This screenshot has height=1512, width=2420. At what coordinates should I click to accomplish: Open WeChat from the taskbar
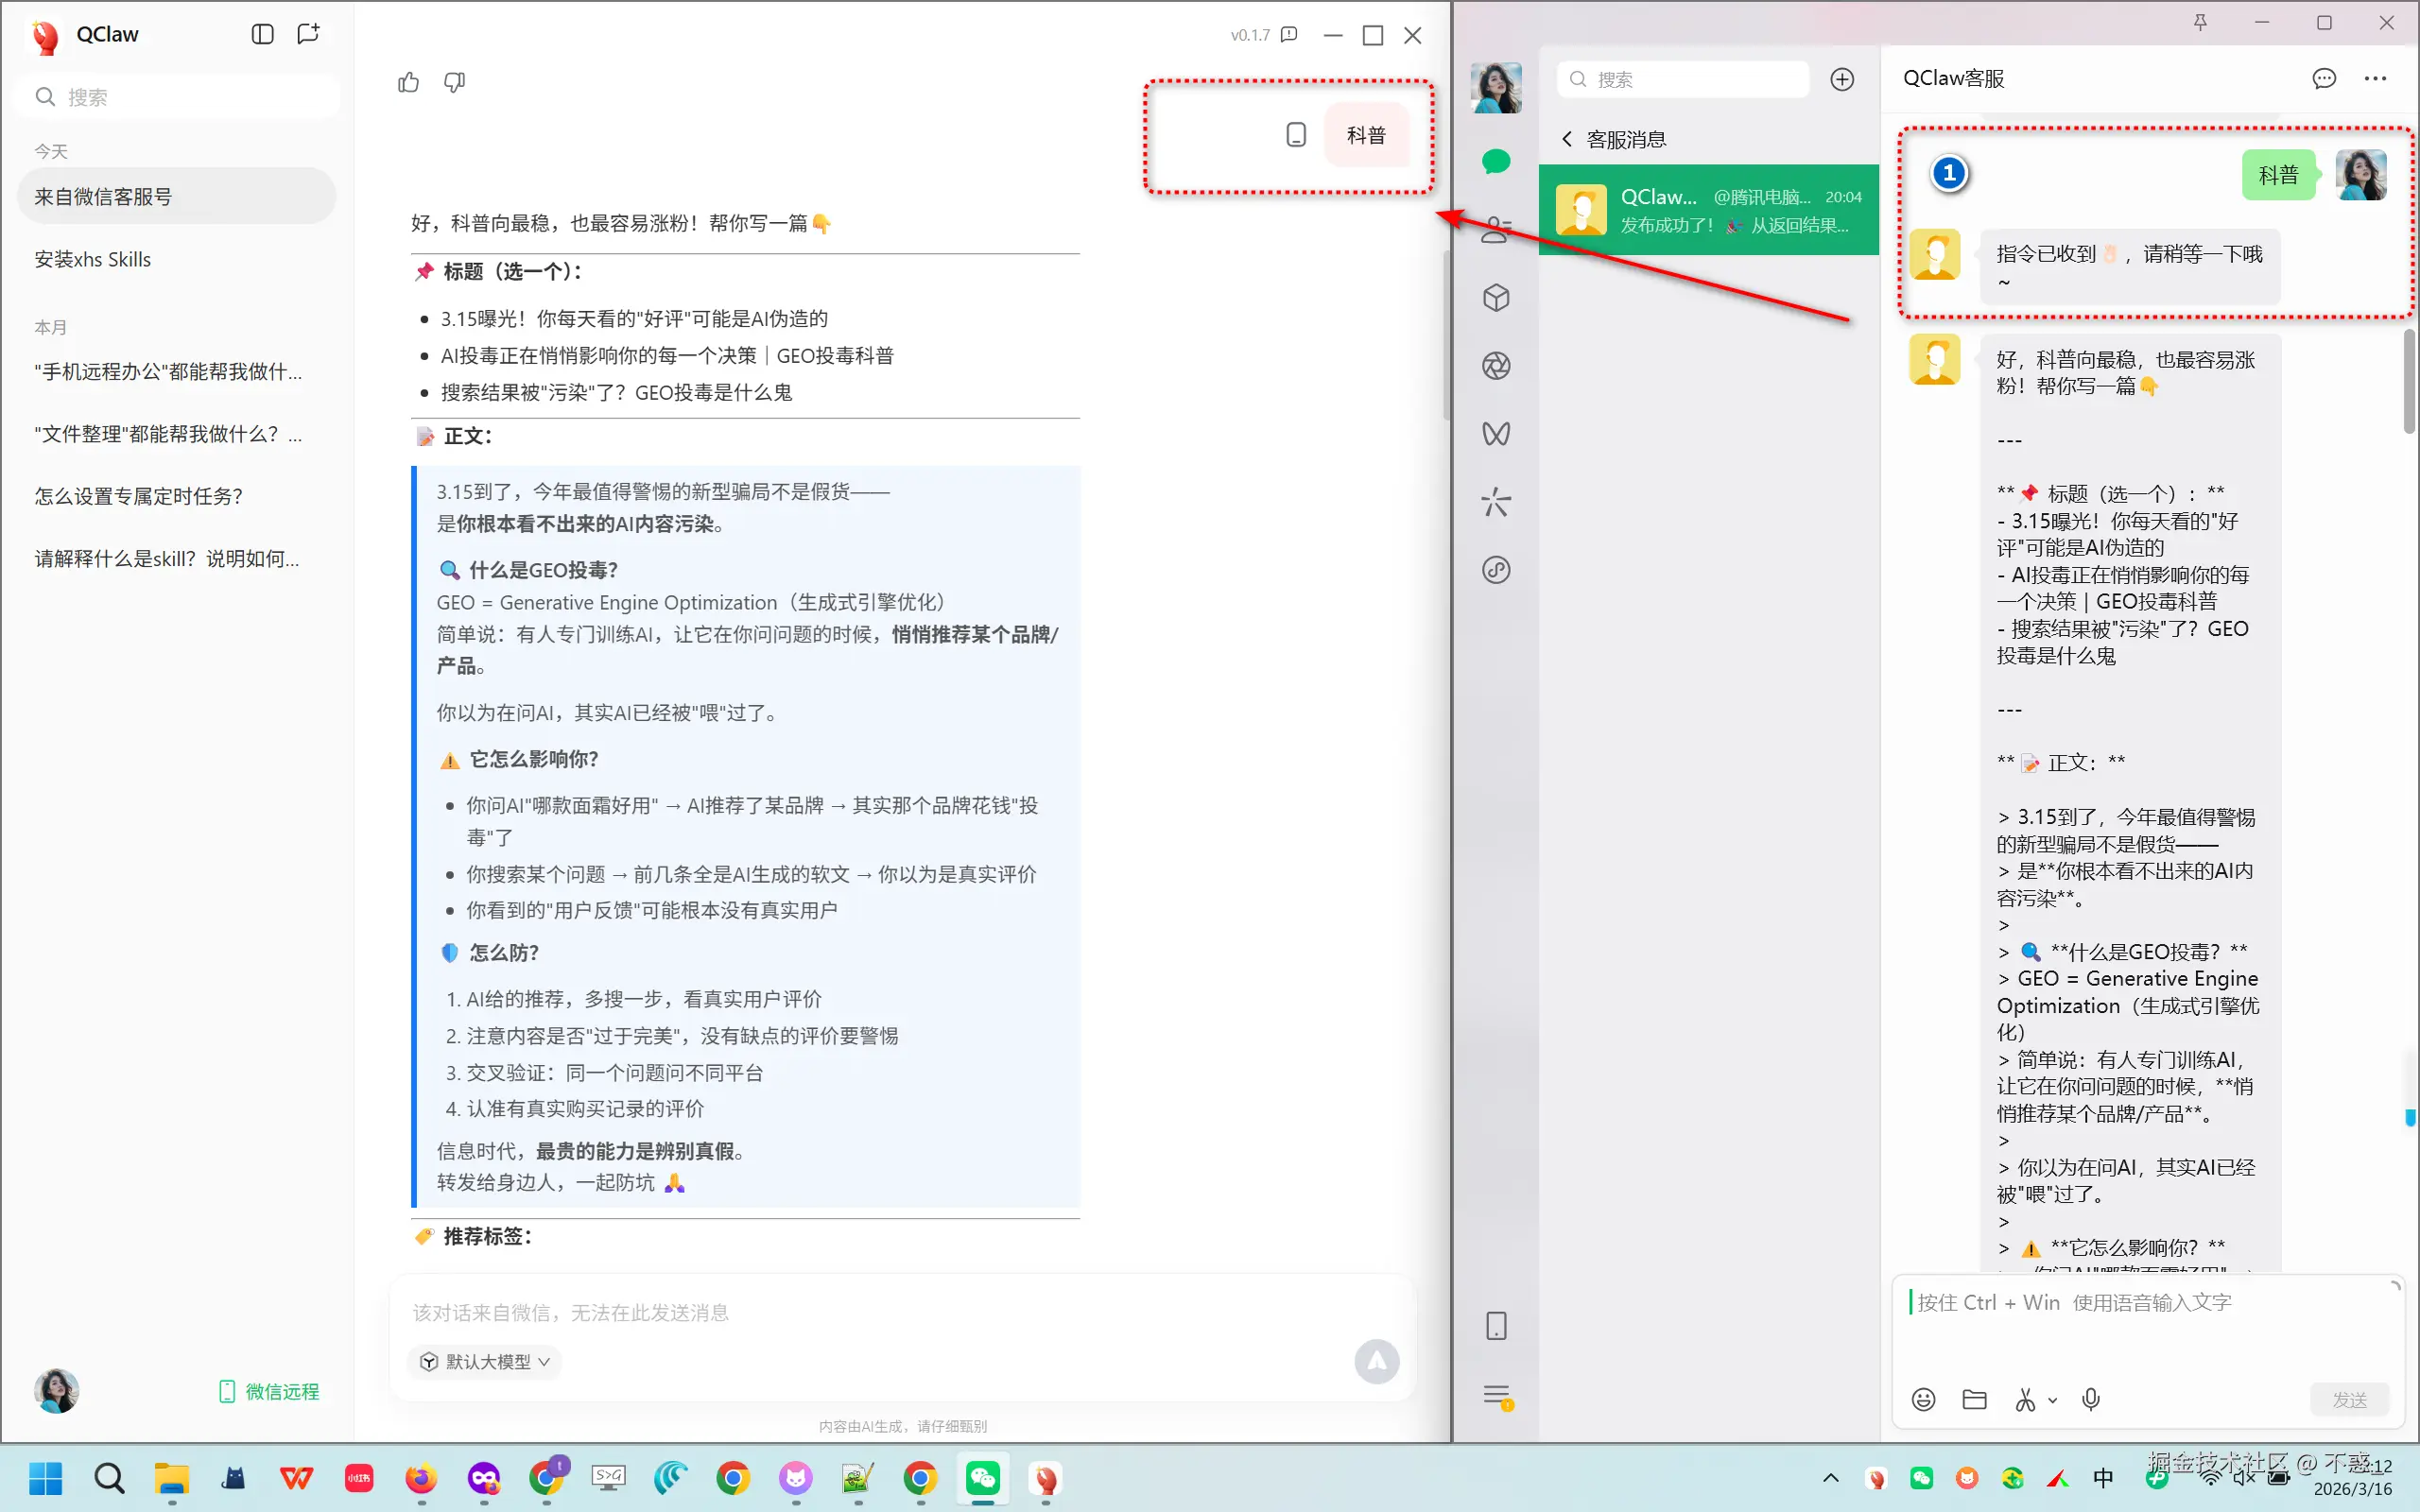982,1478
